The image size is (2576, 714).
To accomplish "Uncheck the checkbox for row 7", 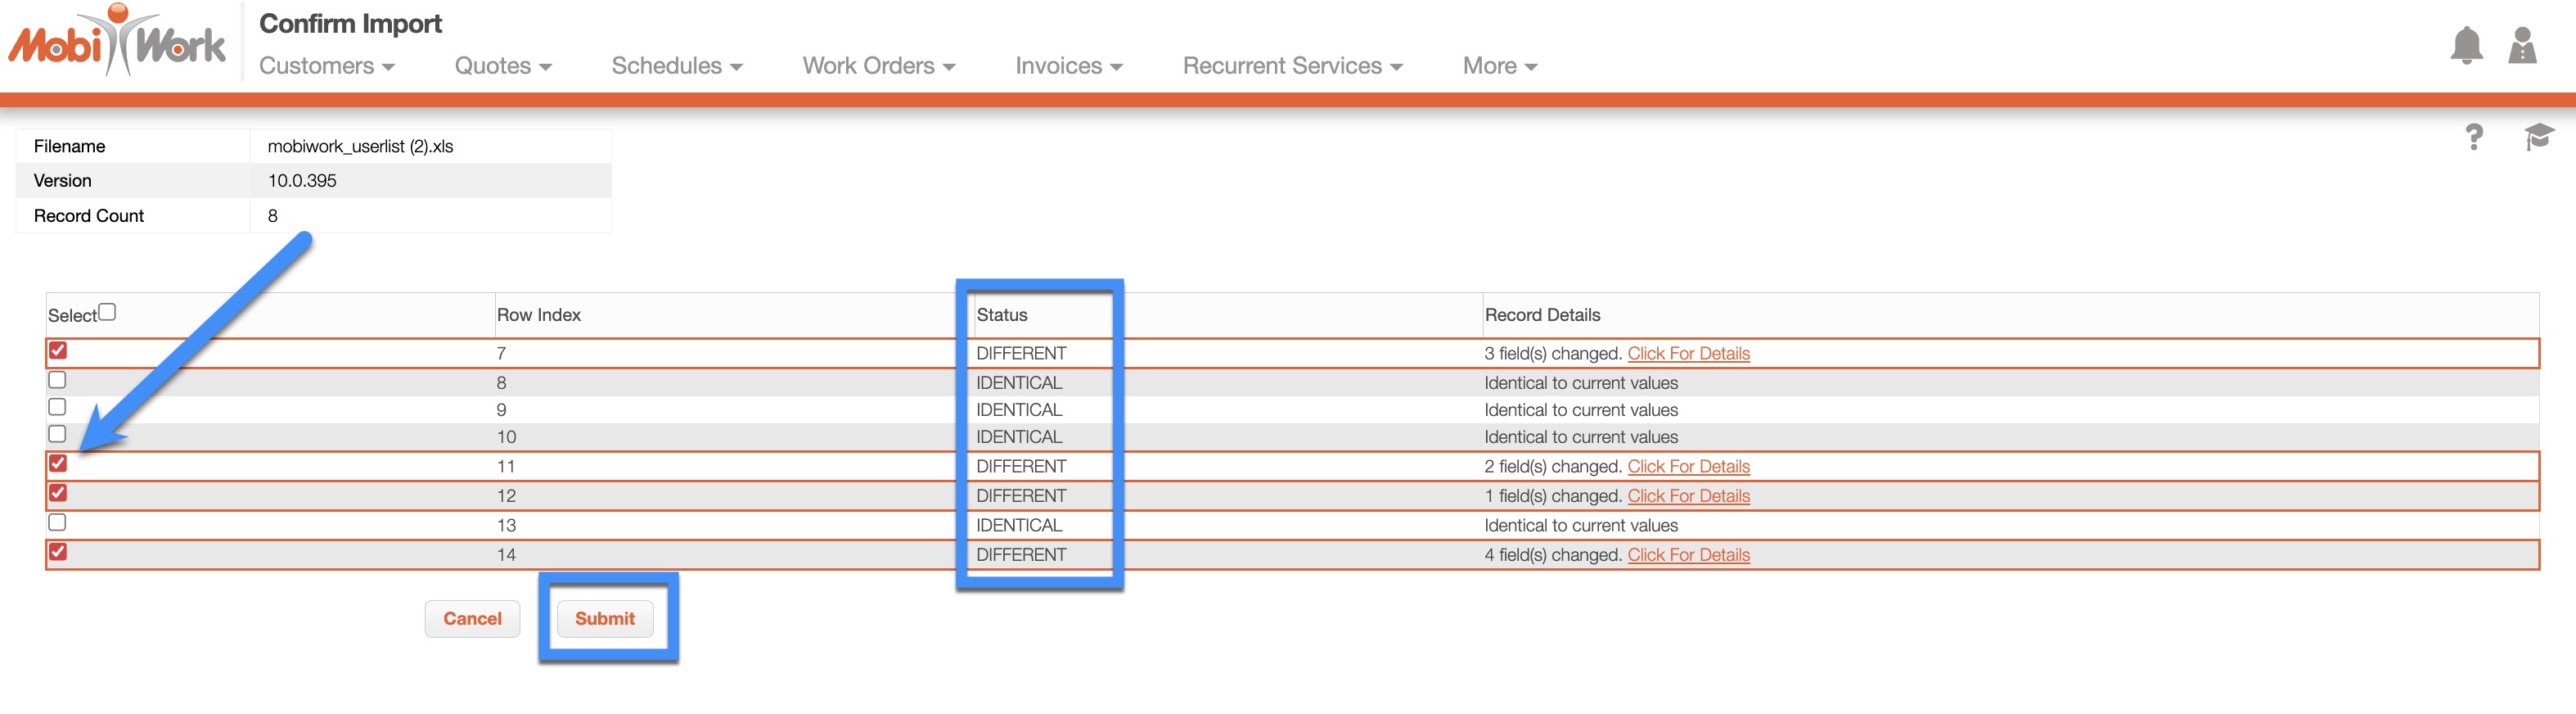I will click(58, 351).
